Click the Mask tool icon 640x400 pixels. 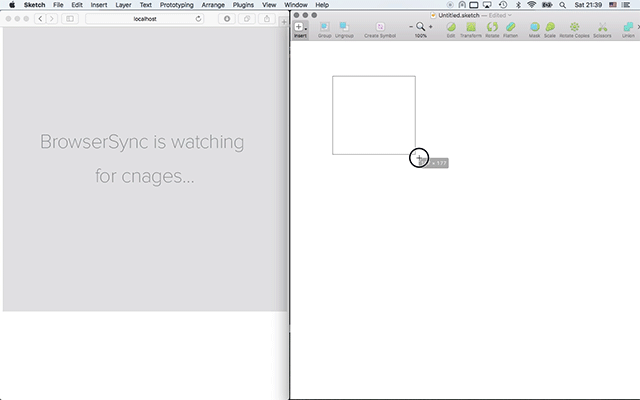[x=534, y=27]
